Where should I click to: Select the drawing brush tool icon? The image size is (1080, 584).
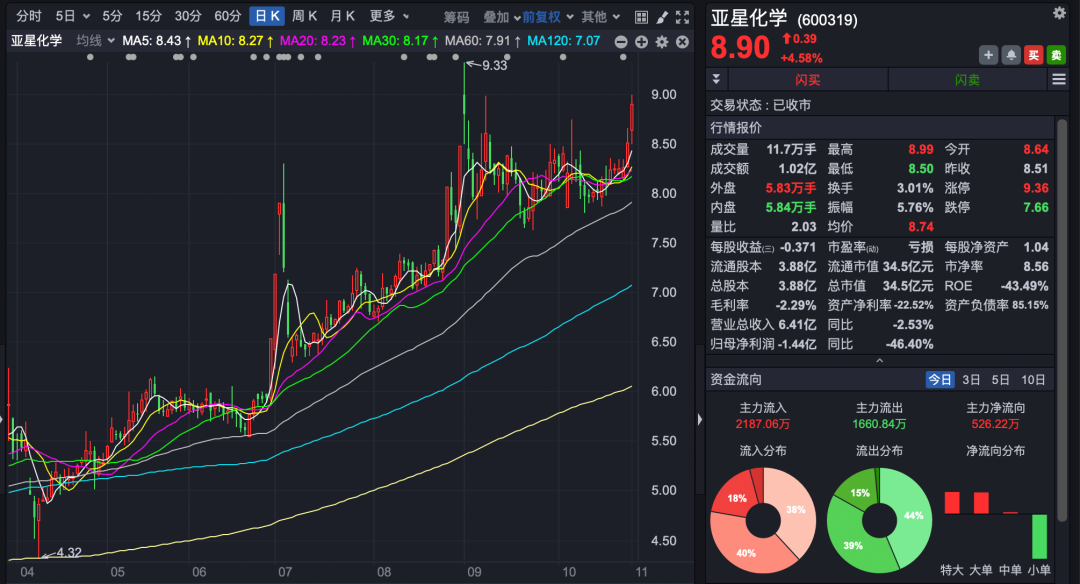pyautogui.click(x=660, y=17)
